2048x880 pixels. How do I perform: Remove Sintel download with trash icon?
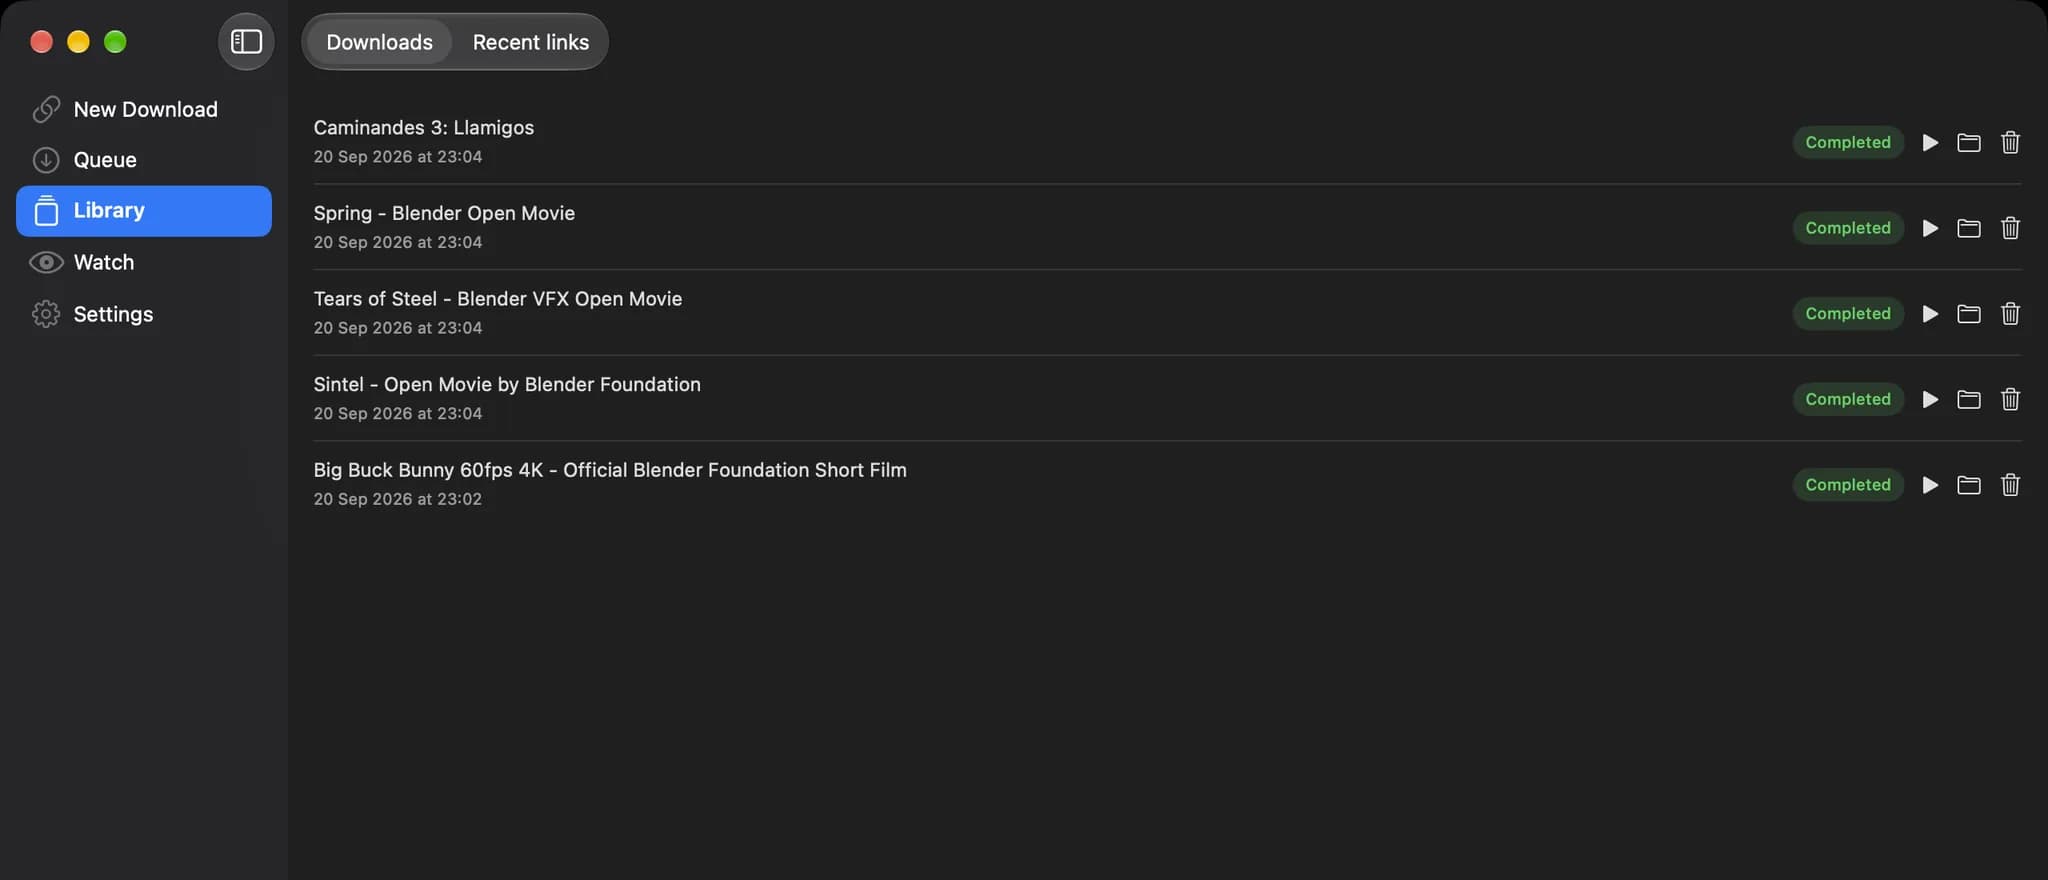[x=2010, y=400]
